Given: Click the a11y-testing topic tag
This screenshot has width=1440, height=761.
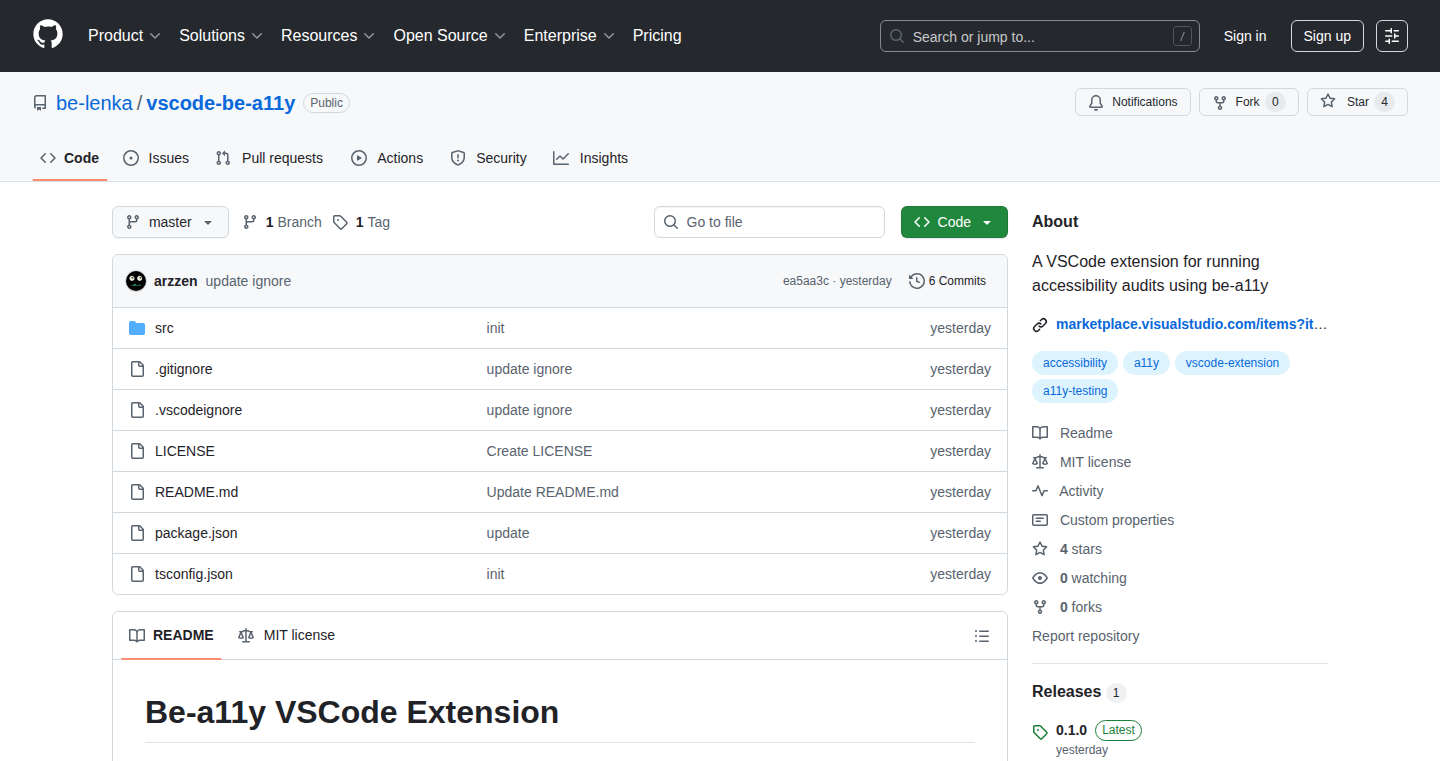Looking at the screenshot, I should point(1075,391).
